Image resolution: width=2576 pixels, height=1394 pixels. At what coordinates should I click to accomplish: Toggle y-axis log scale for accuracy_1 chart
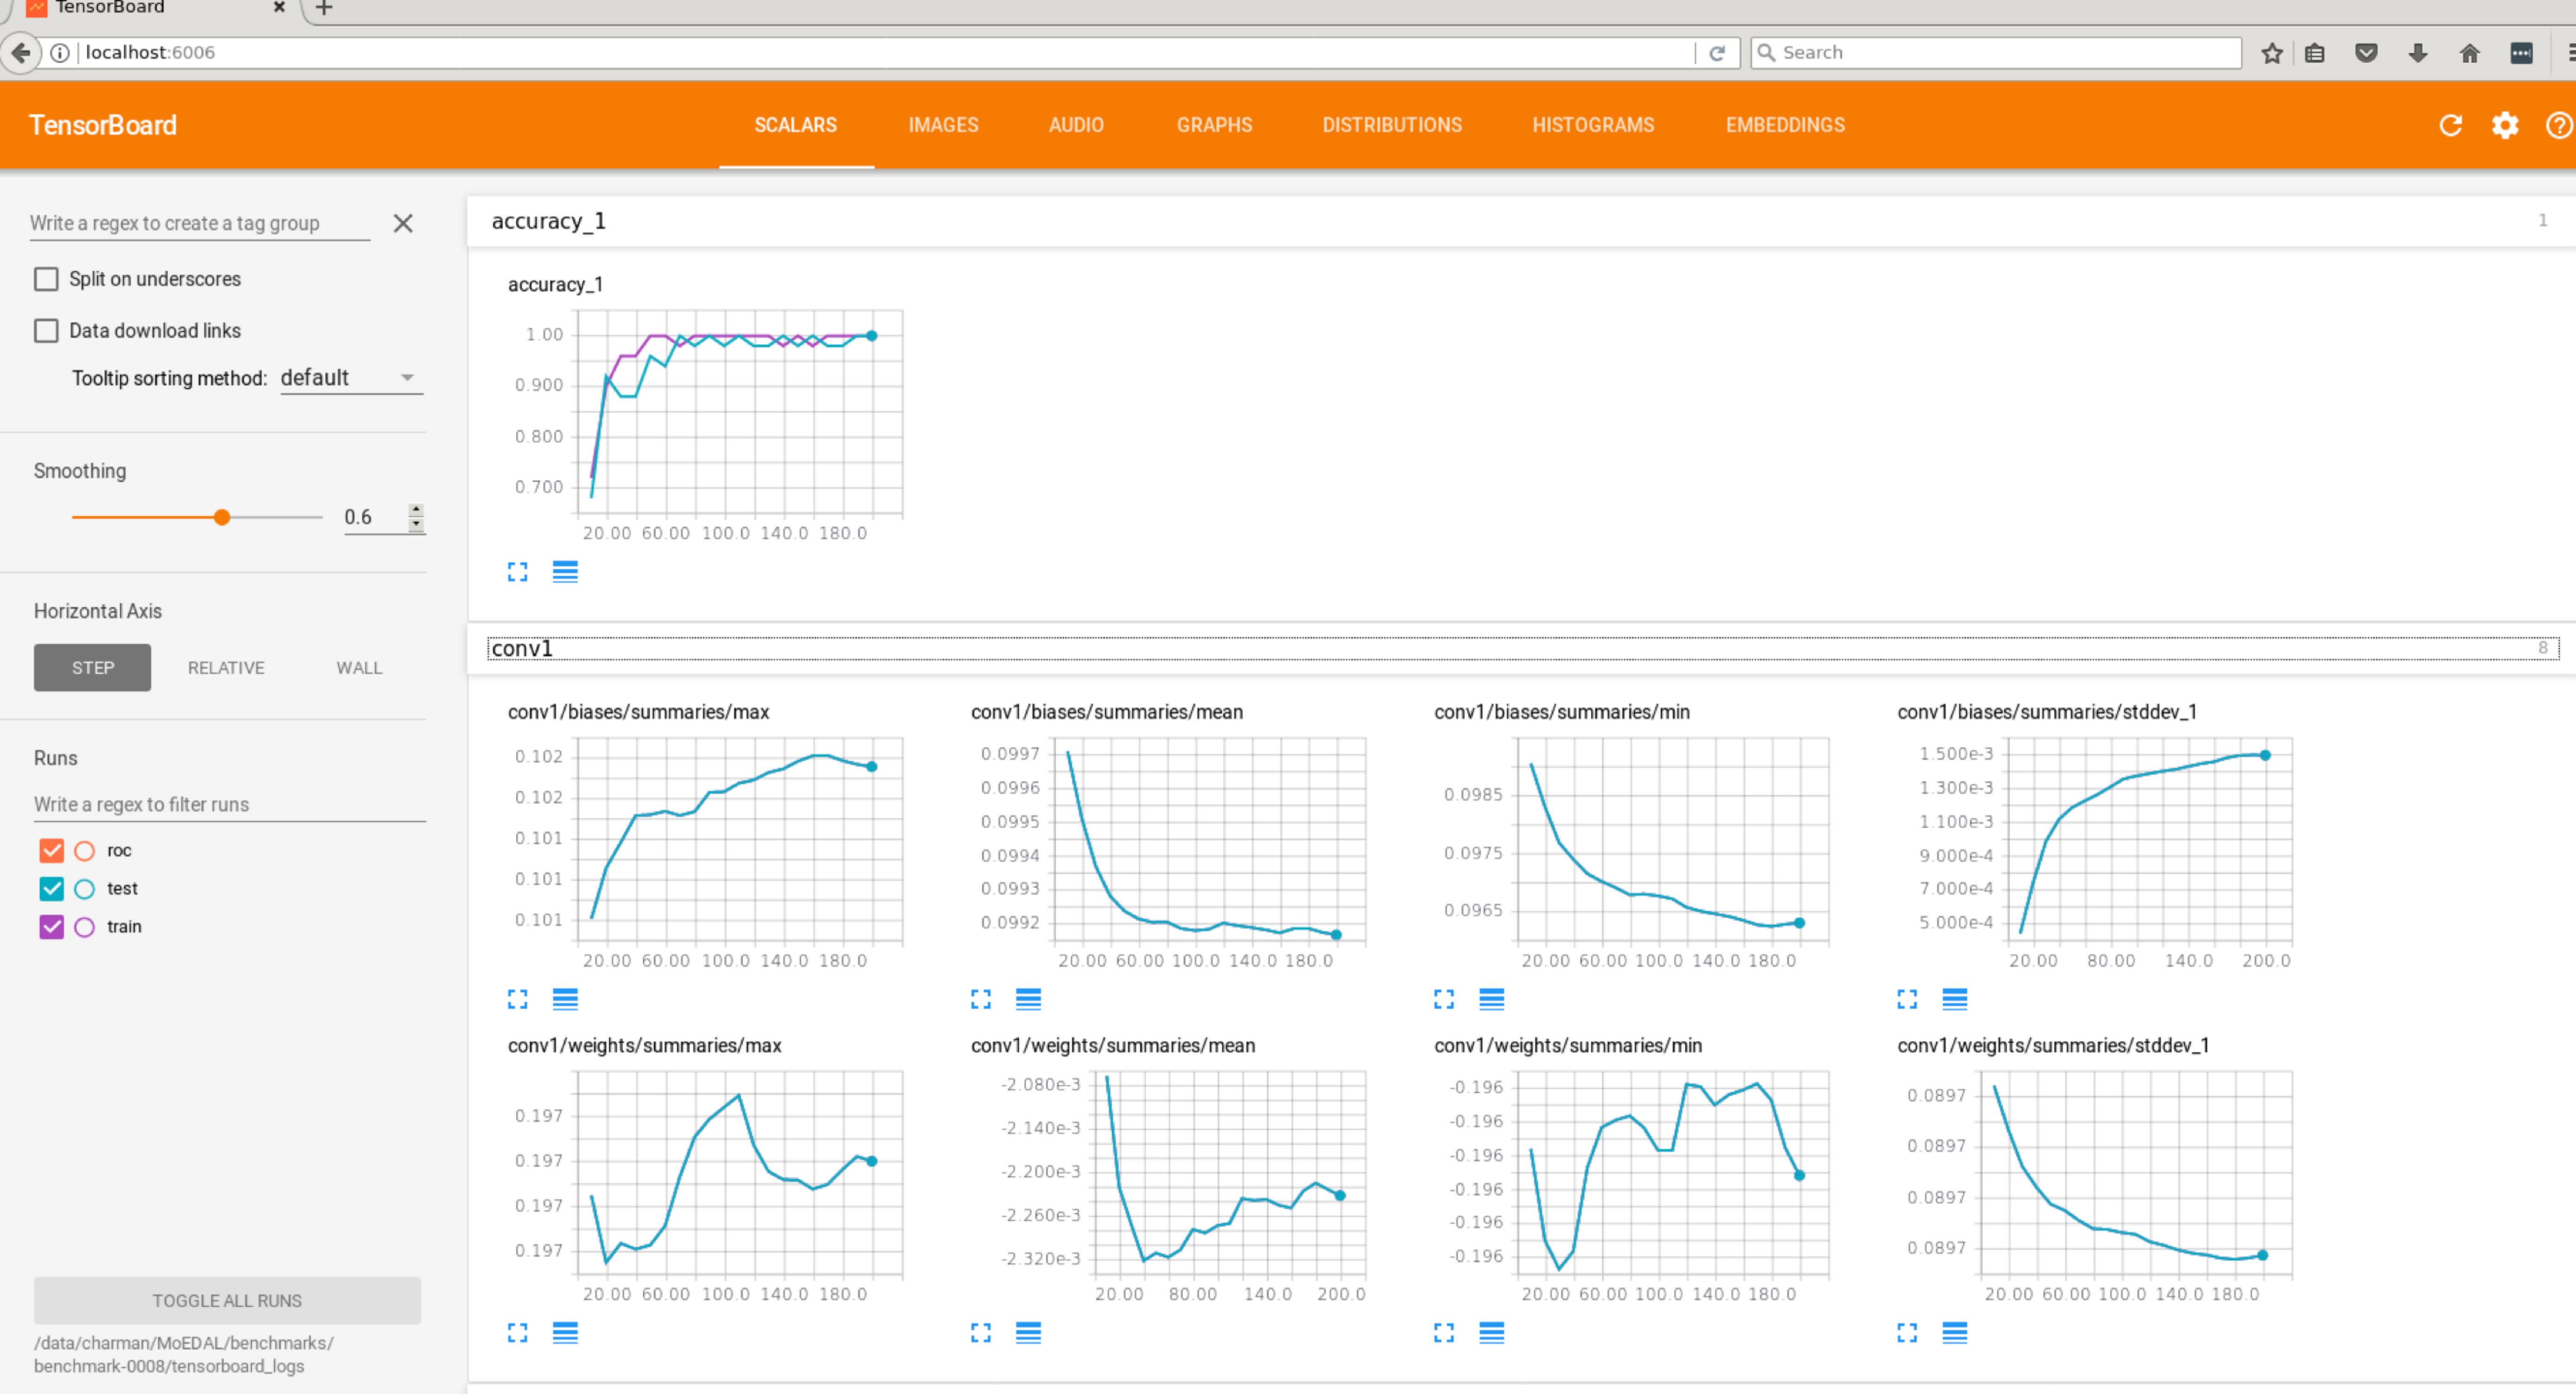point(565,572)
